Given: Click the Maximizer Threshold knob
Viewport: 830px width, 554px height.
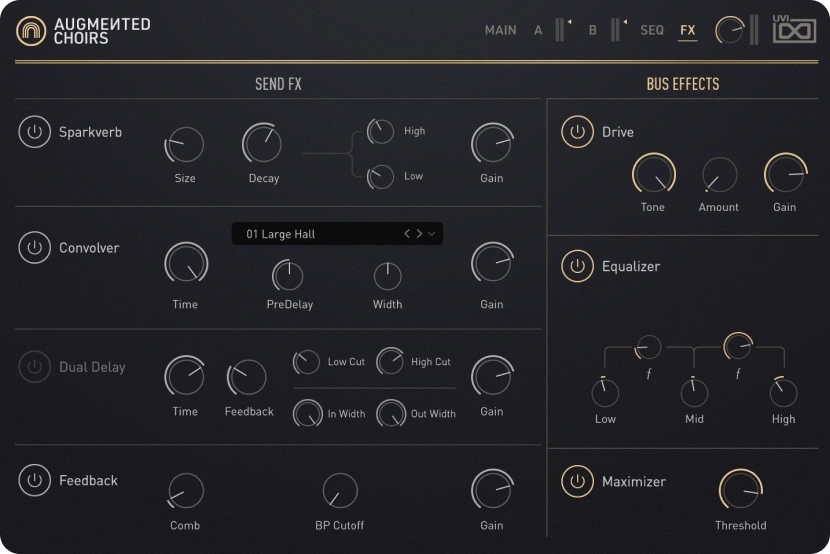Looking at the screenshot, I should (x=740, y=489).
